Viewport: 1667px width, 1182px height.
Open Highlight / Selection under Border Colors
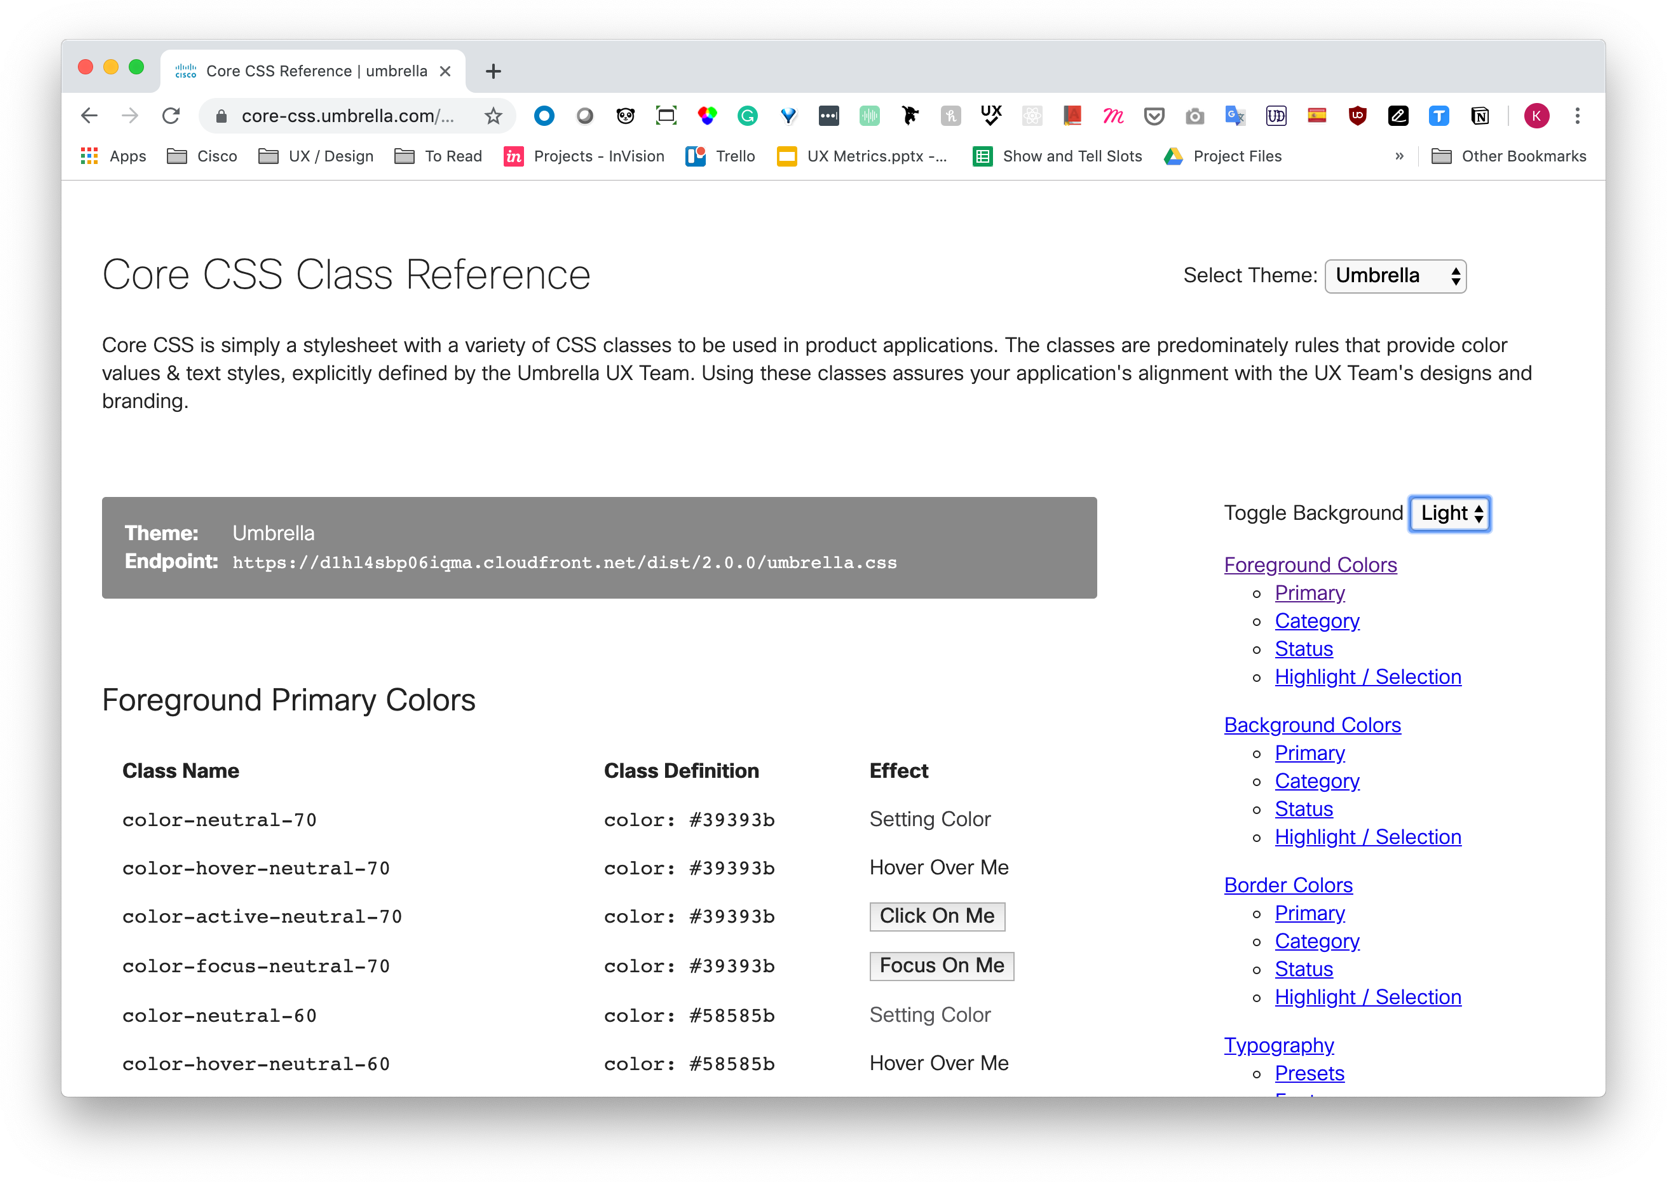(1368, 997)
